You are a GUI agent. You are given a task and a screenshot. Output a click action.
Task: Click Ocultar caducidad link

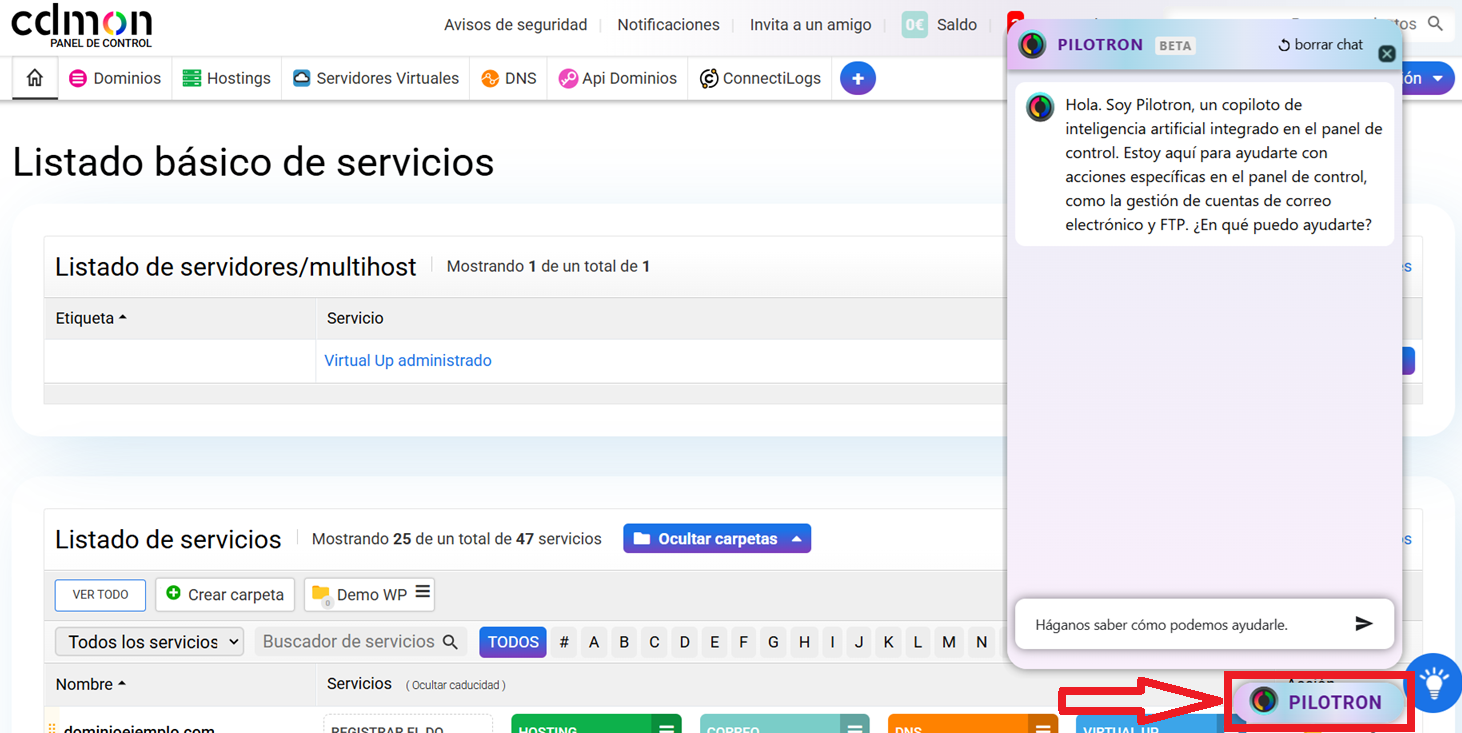click(455, 685)
